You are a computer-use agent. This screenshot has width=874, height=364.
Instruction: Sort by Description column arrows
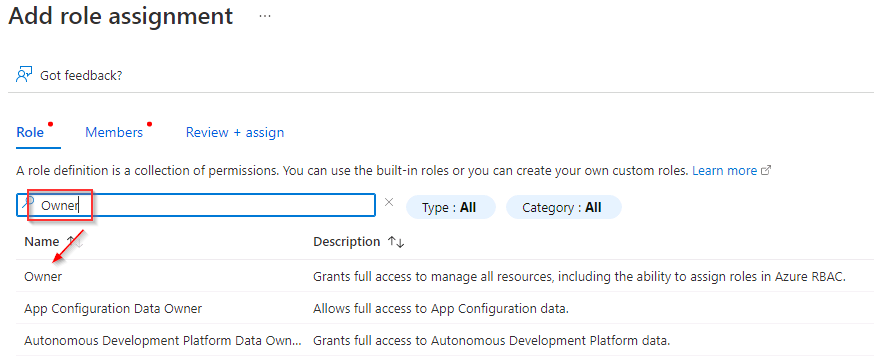(x=396, y=242)
